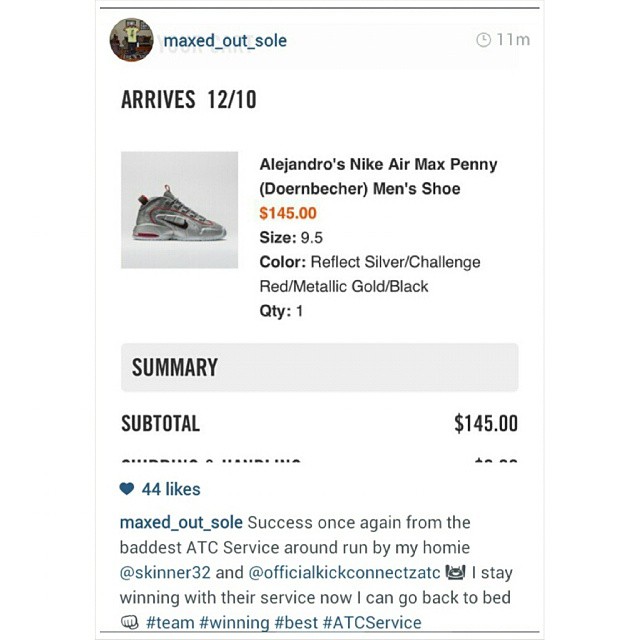The height and width of the screenshot is (640, 640).
Task: Open the #team hashtag
Action: tap(170, 623)
